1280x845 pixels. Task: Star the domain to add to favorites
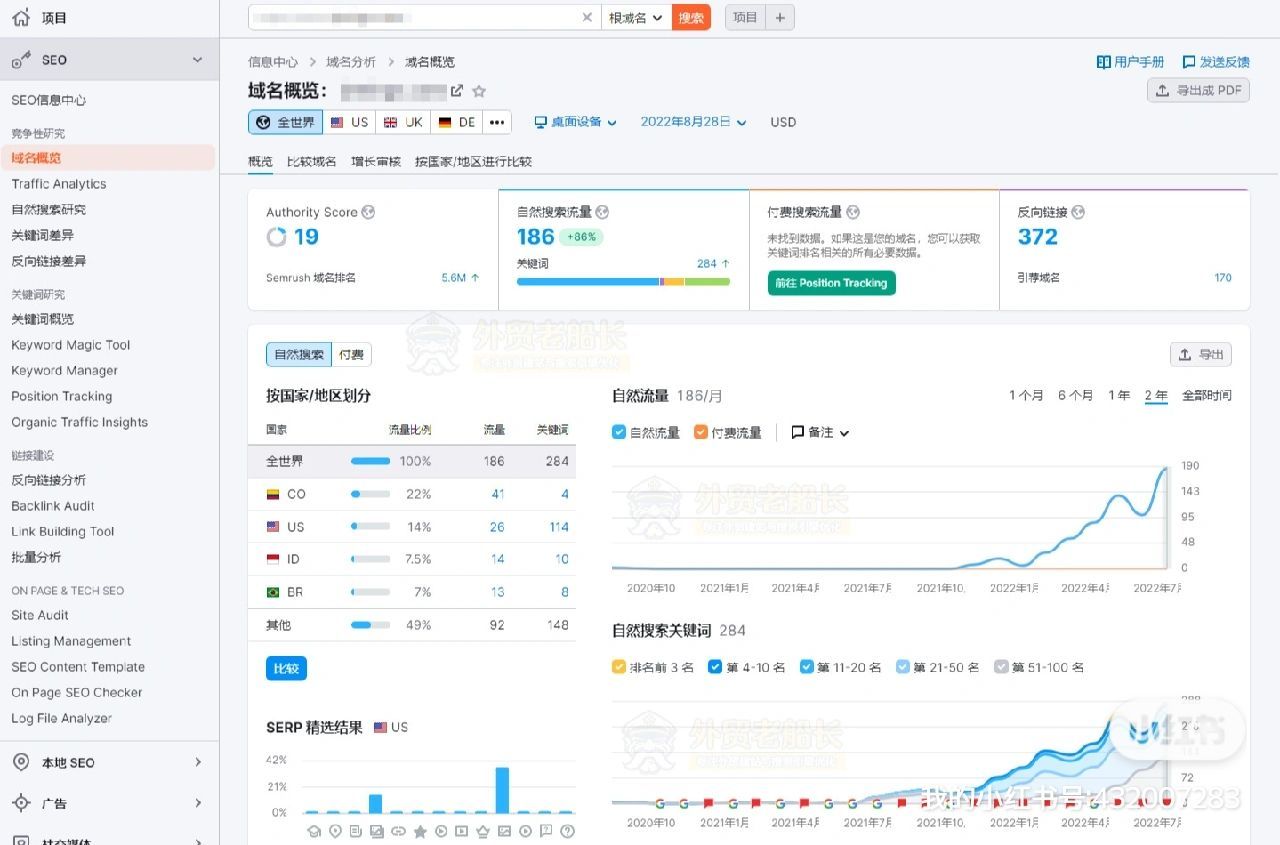(478, 91)
